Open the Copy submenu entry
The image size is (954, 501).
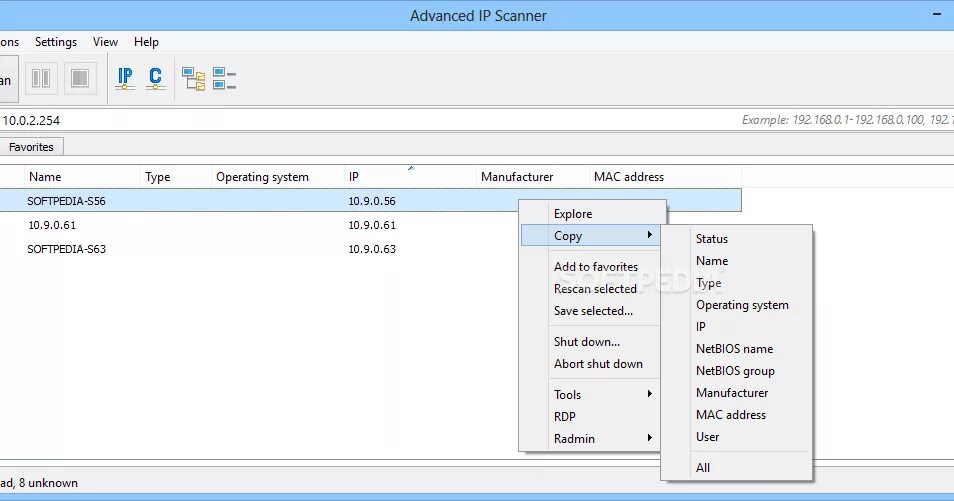(x=590, y=236)
